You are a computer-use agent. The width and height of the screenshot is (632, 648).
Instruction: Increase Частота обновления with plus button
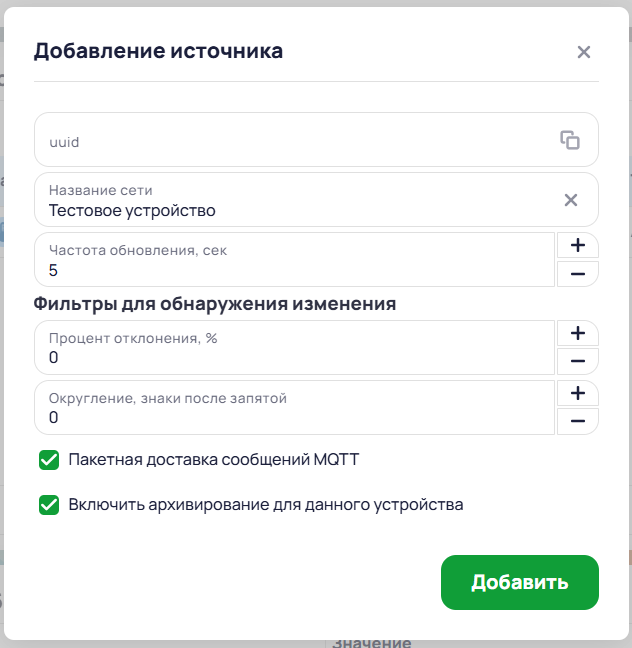coord(578,245)
